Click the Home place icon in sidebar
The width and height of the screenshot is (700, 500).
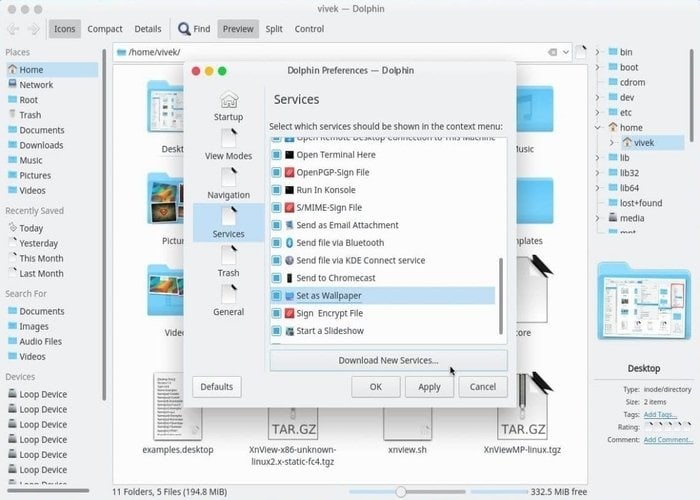[x=12, y=70]
